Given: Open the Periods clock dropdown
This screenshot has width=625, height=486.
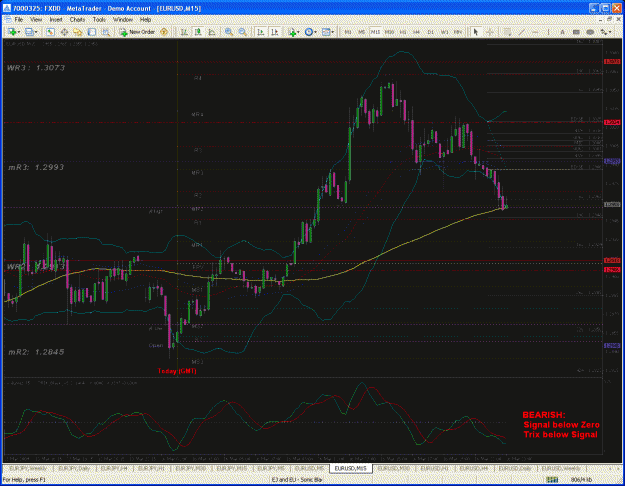Looking at the screenshot, I should coord(310,32).
